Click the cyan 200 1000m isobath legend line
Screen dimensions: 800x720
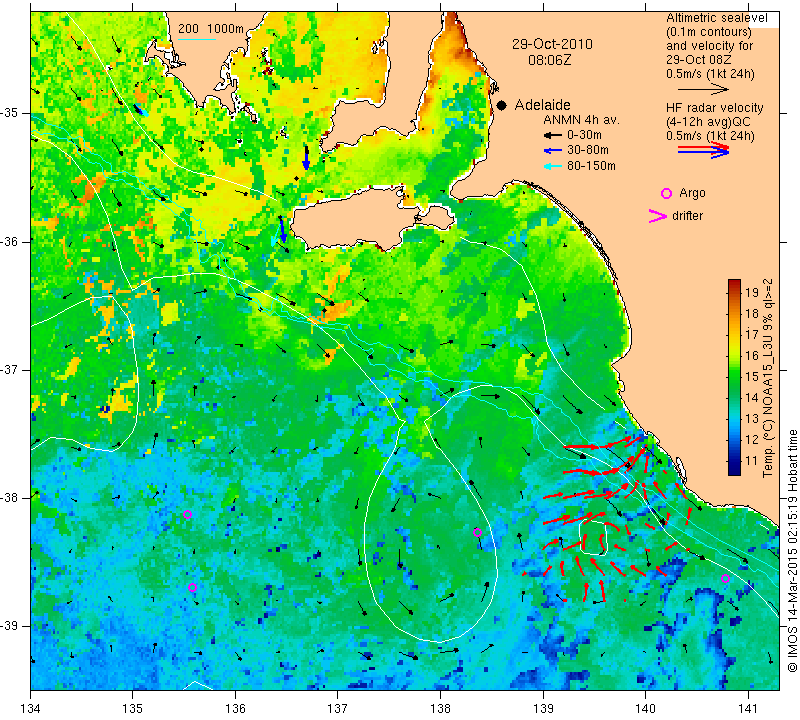click(197, 39)
